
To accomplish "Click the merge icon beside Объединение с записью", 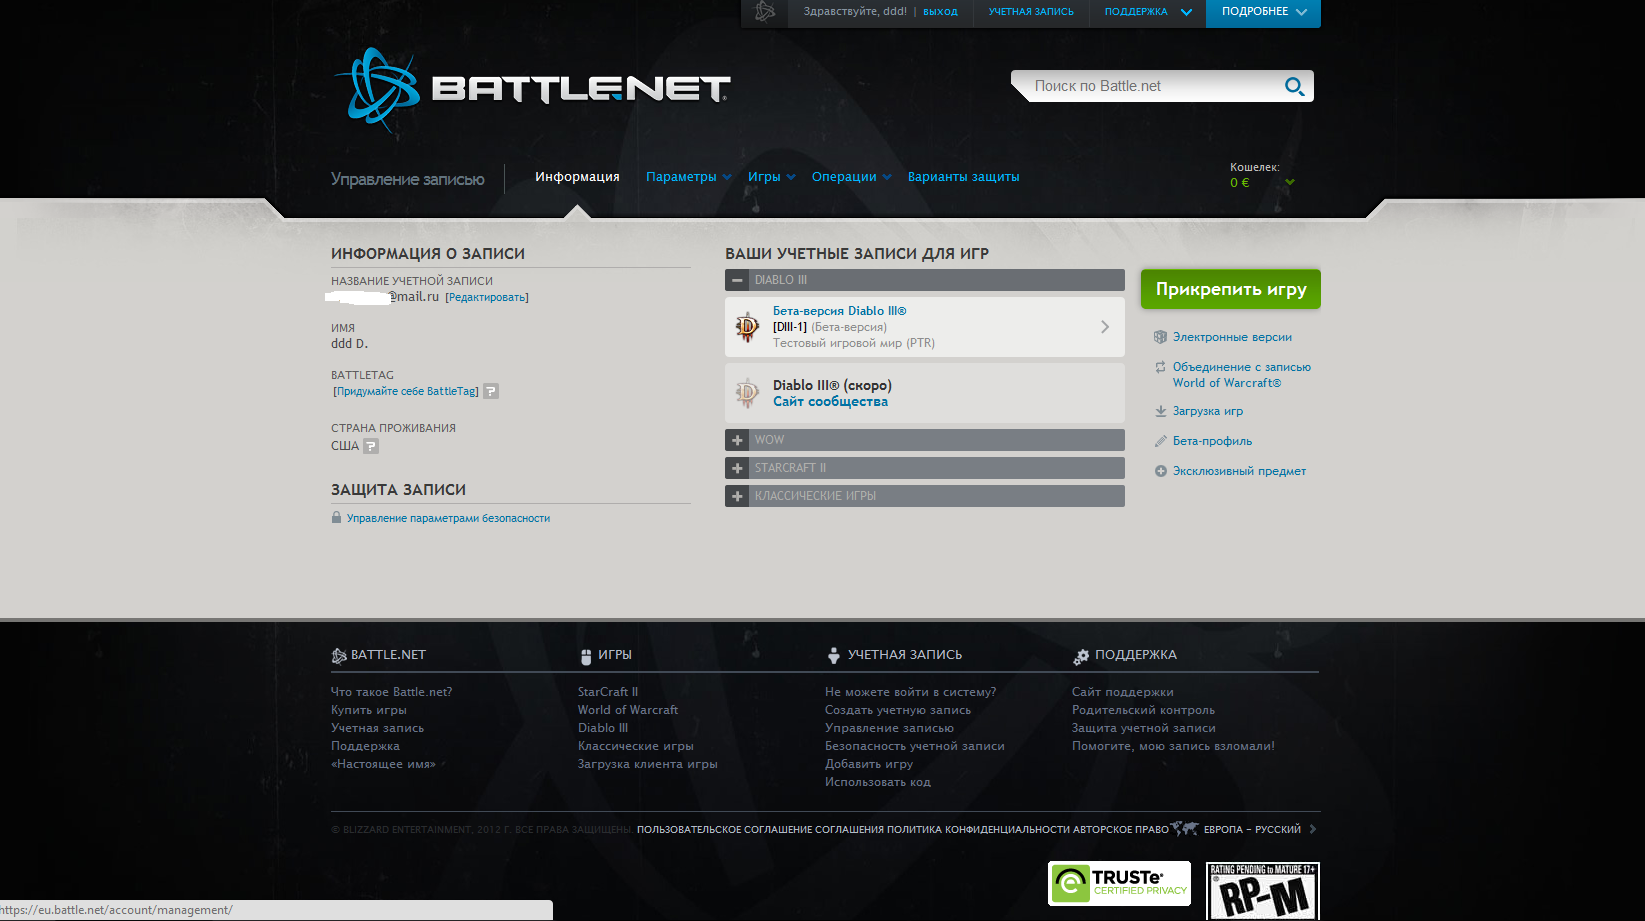I will tap(1160, 367).
